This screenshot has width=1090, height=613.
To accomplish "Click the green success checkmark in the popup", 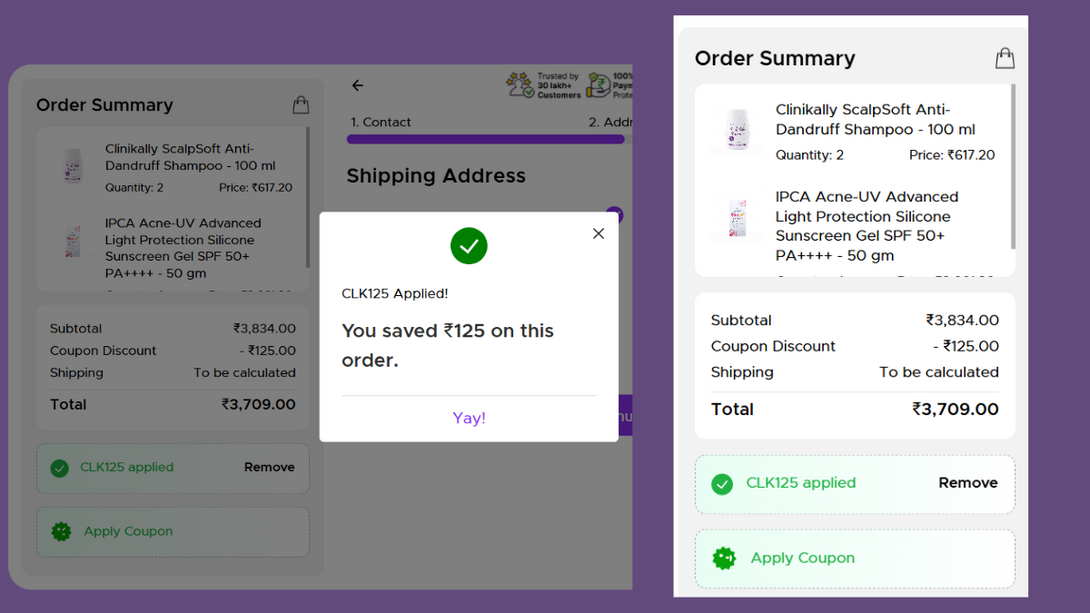I will coord(468,246).
